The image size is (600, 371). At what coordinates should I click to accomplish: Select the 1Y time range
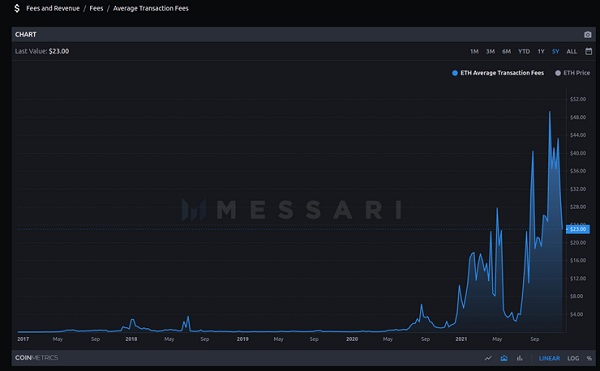coord(541,51)
